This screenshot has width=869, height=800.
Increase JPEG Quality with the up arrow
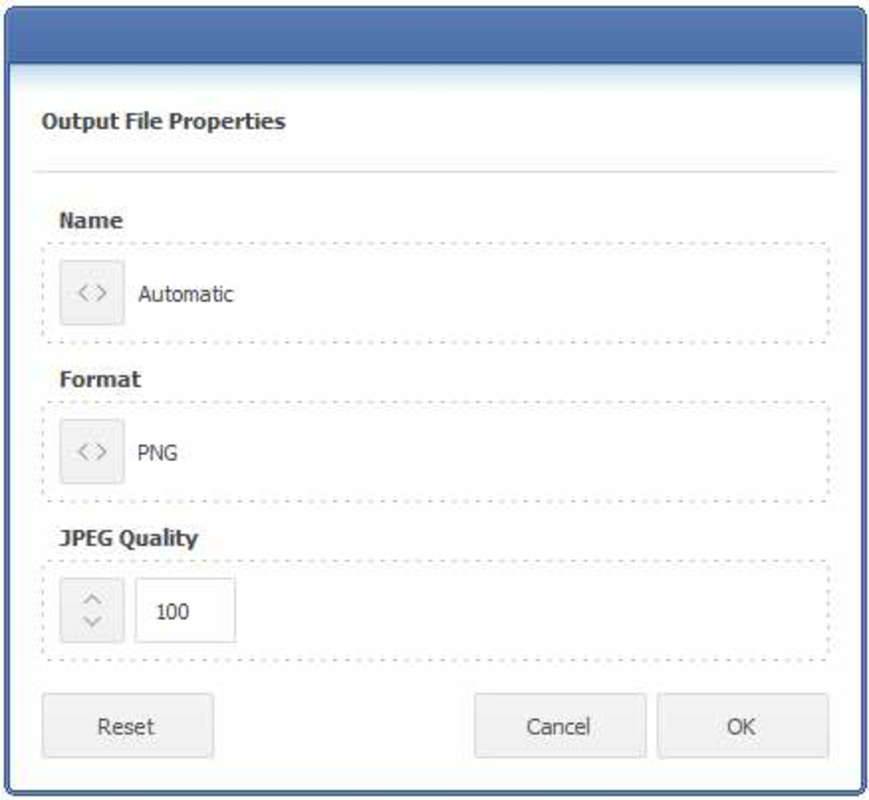click(x=92, y=599)
